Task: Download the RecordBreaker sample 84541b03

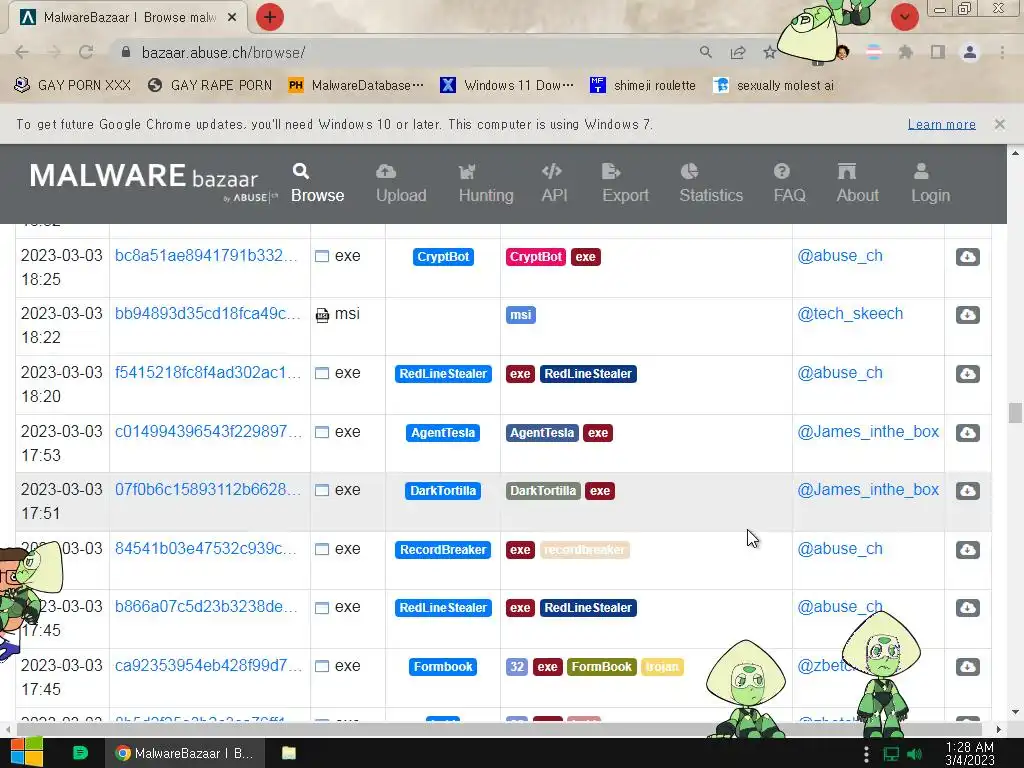Action: point(967,549)
